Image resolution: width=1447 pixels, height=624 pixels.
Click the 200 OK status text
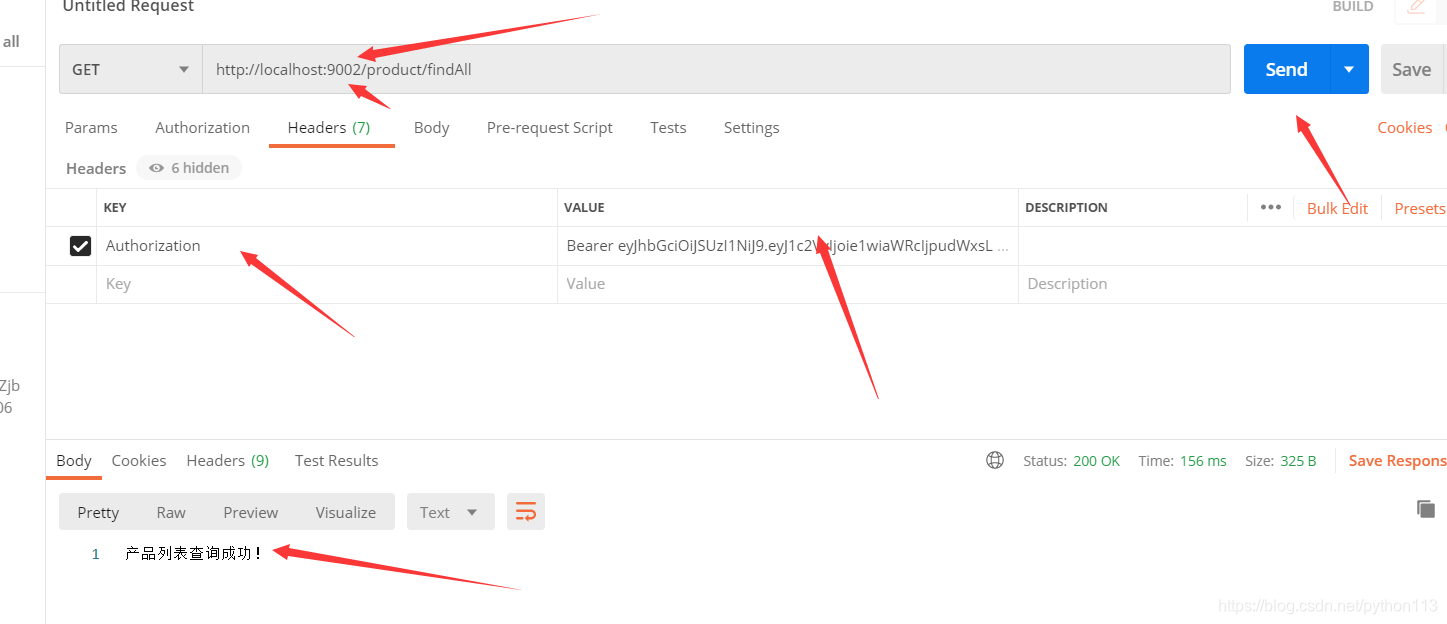tap(1096, 461)
